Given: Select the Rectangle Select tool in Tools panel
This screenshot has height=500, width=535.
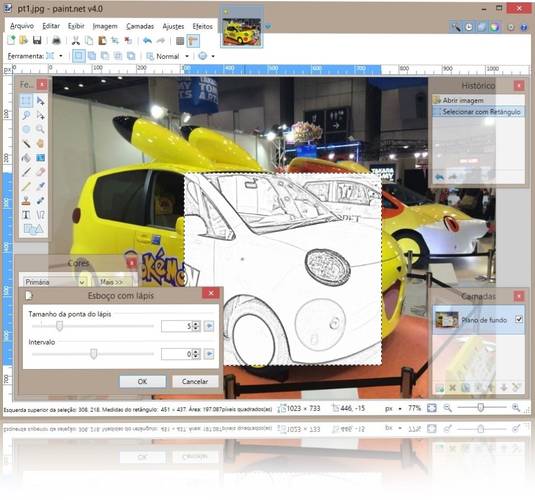Looking at the screenshot, I should (x=26, y=101).
